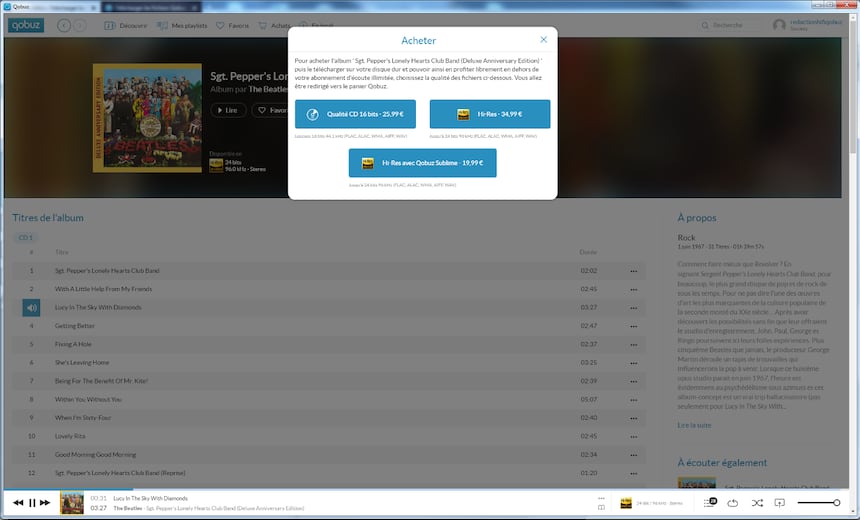This screenshot has width=860, height=520.
Task: Select track Lovely Rita
Action: click(329, 436)
